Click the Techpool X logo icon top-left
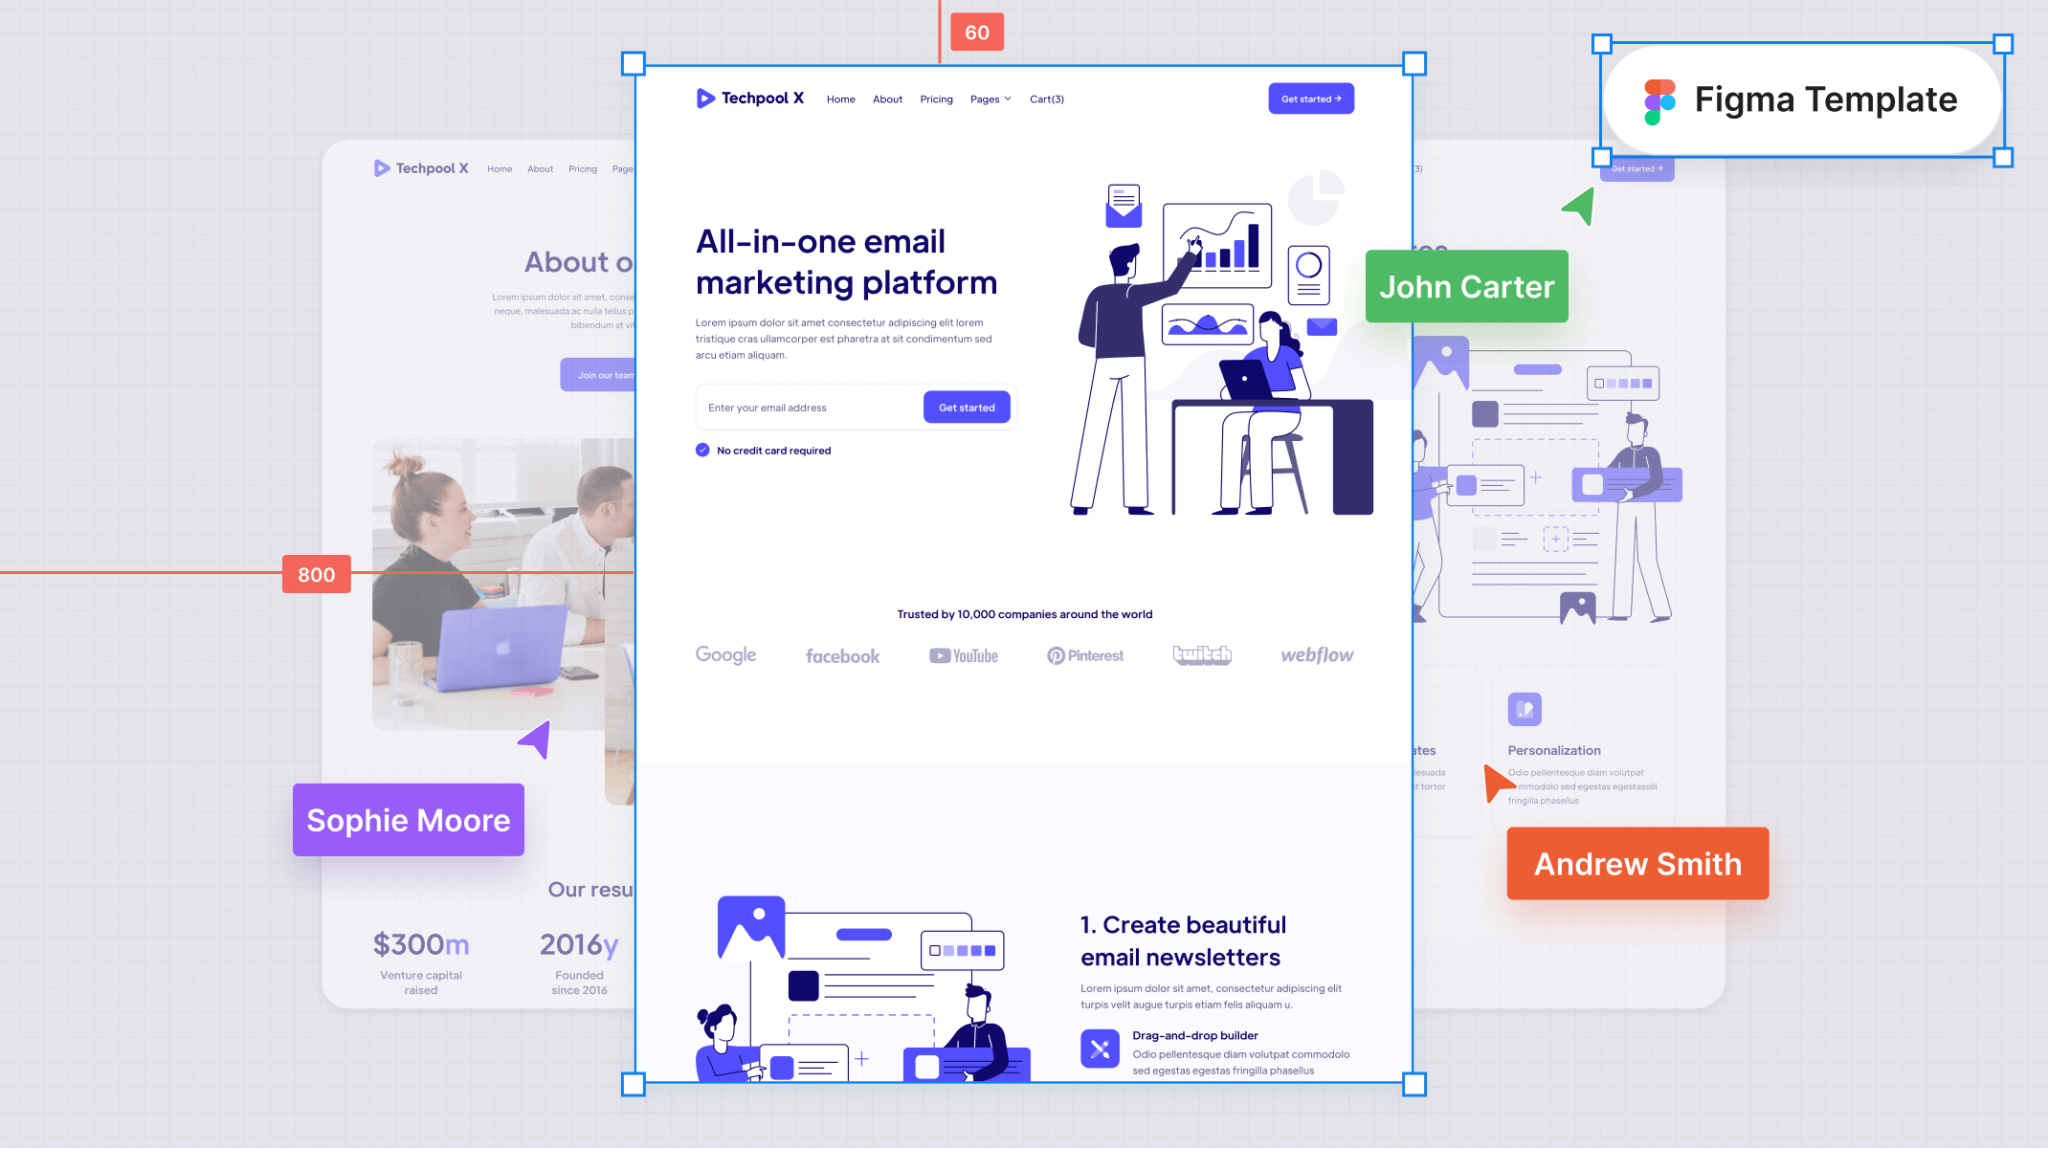2048x1149 pixels. (x=703, y=97)
